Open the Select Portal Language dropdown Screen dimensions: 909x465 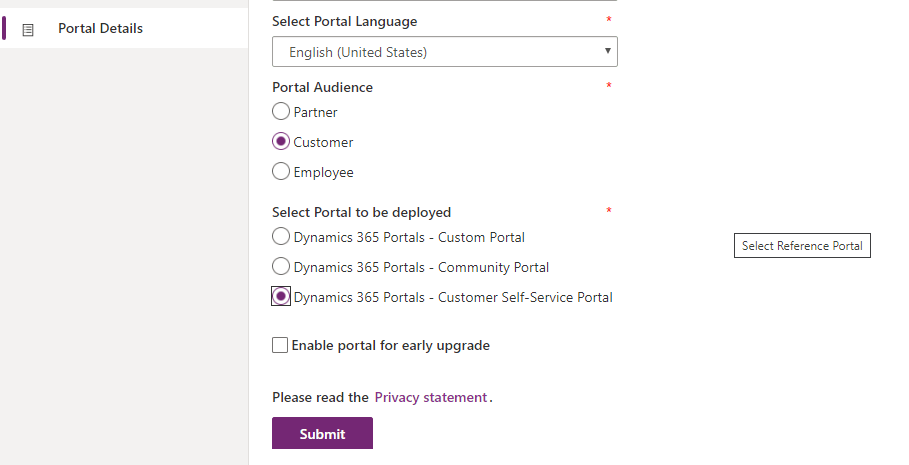(x=444, y=52)
